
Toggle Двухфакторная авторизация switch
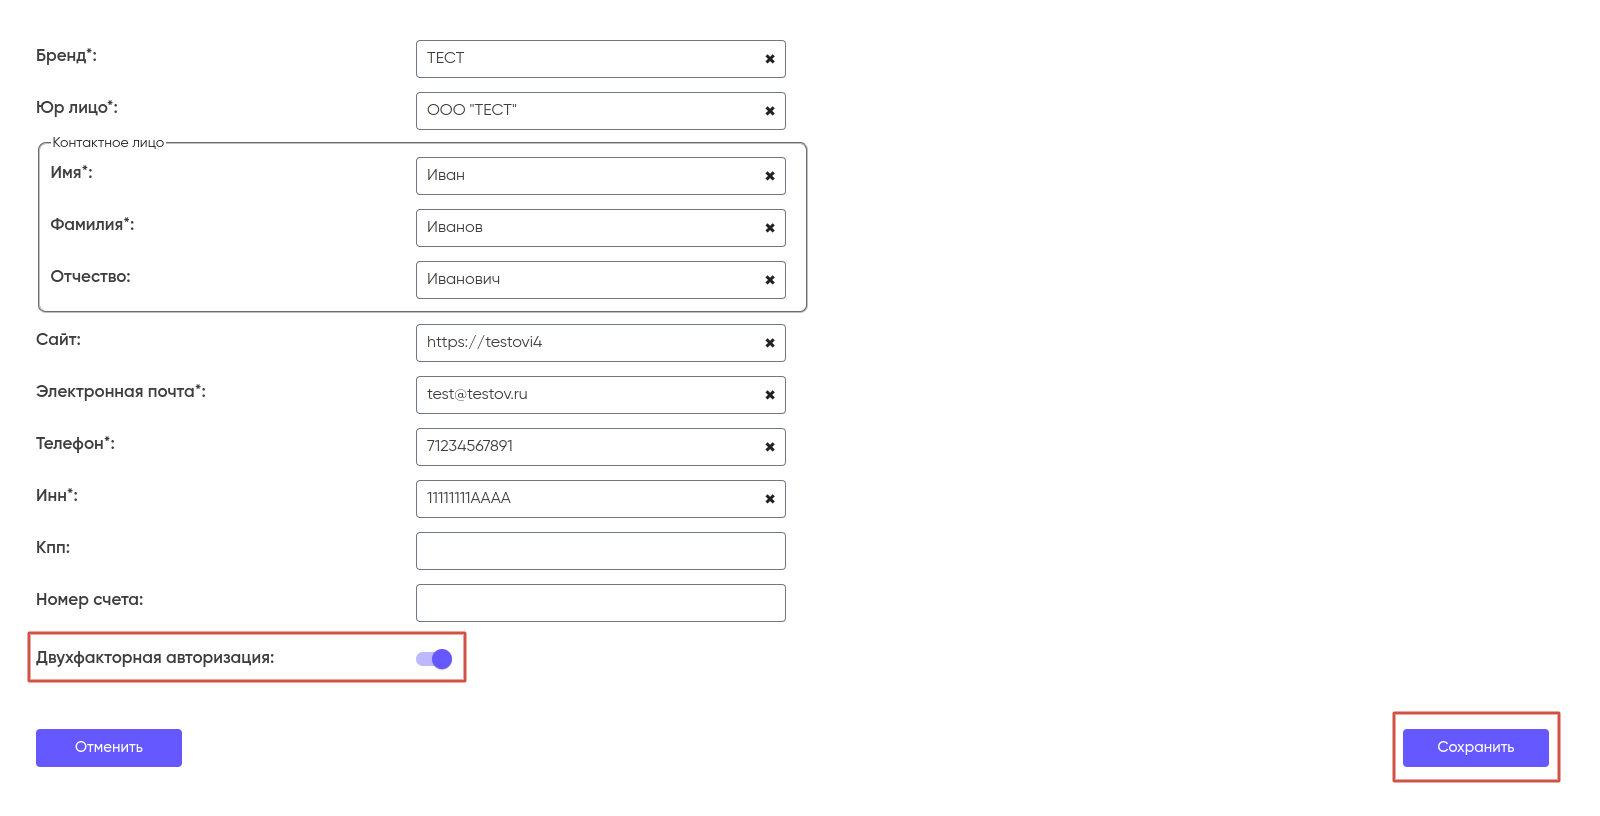click(x=435, y=659)
